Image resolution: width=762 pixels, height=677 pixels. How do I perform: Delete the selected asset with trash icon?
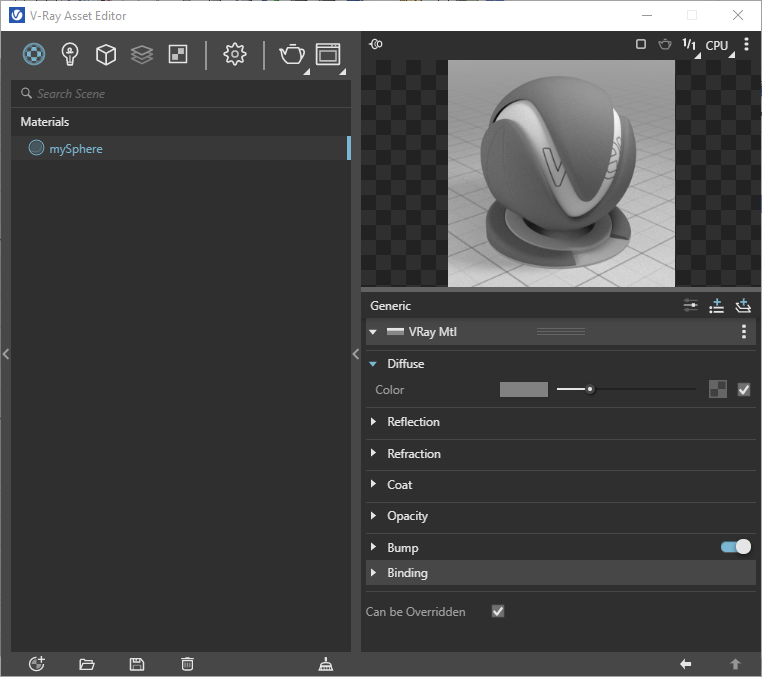tap(188, 664)
